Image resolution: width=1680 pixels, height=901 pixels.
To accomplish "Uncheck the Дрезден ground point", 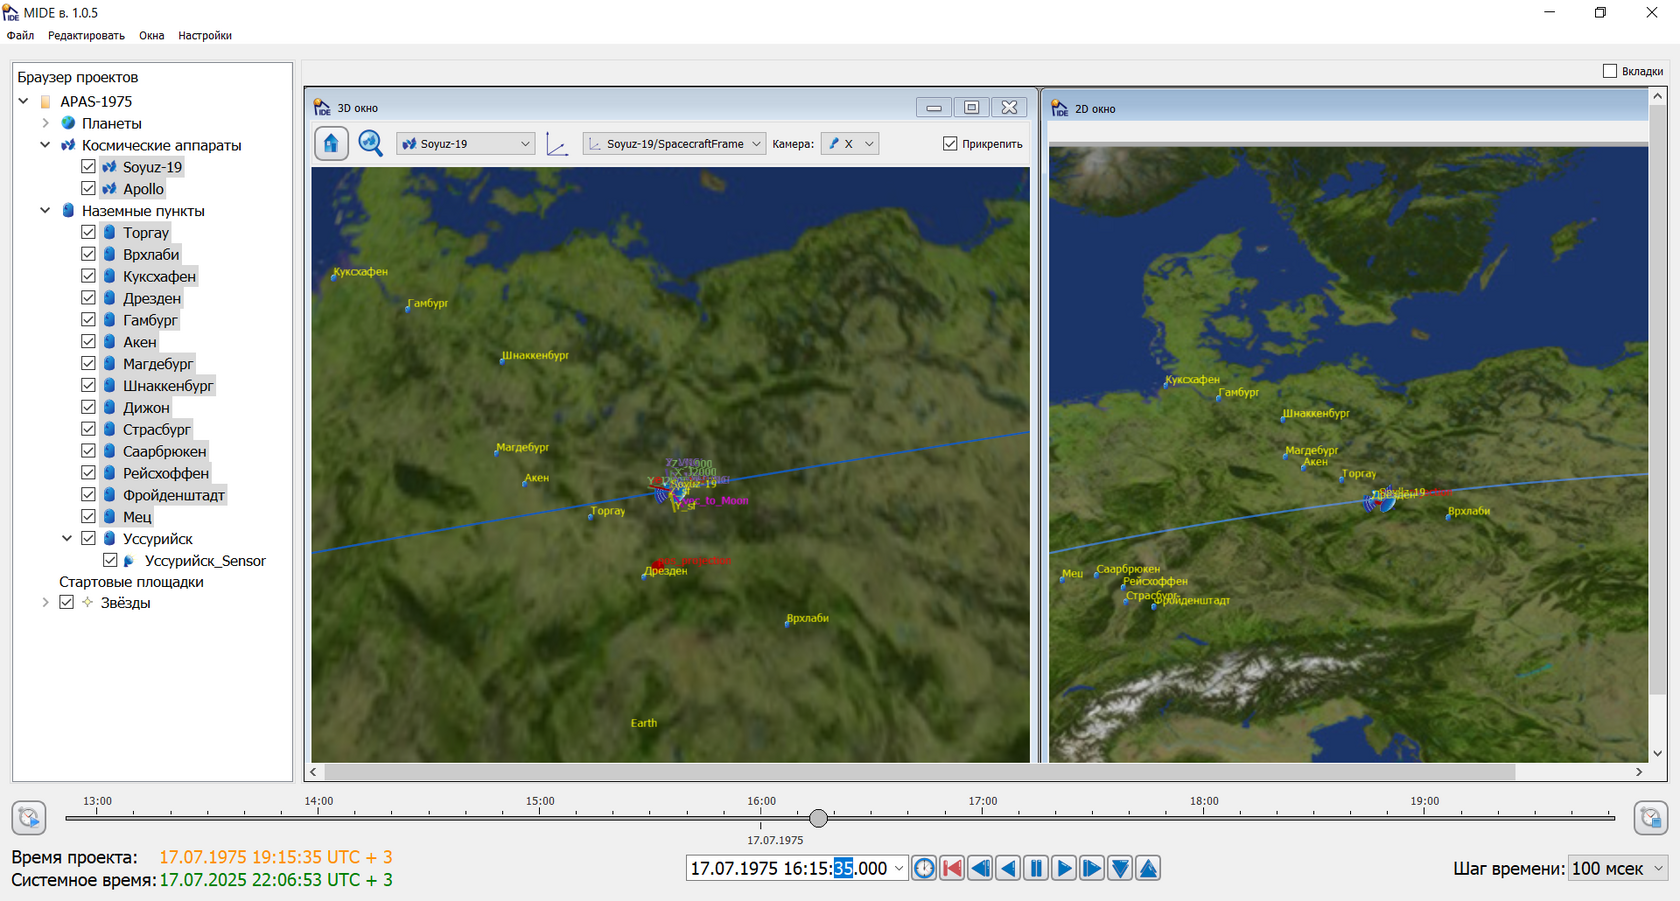I will 88,298.
